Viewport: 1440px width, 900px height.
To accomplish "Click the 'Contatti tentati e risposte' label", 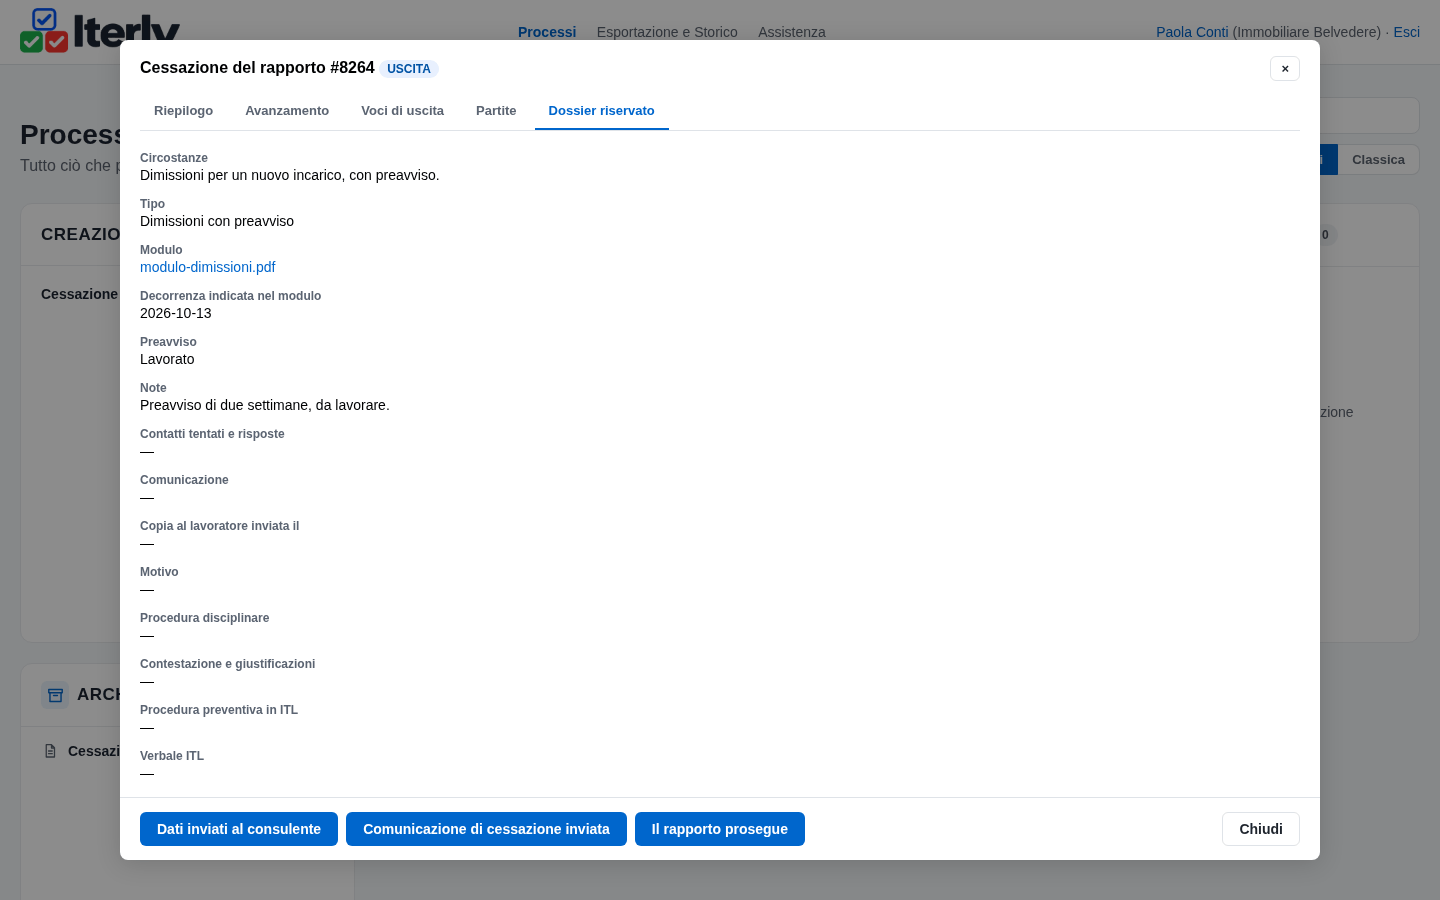I will tap(212, 434).
